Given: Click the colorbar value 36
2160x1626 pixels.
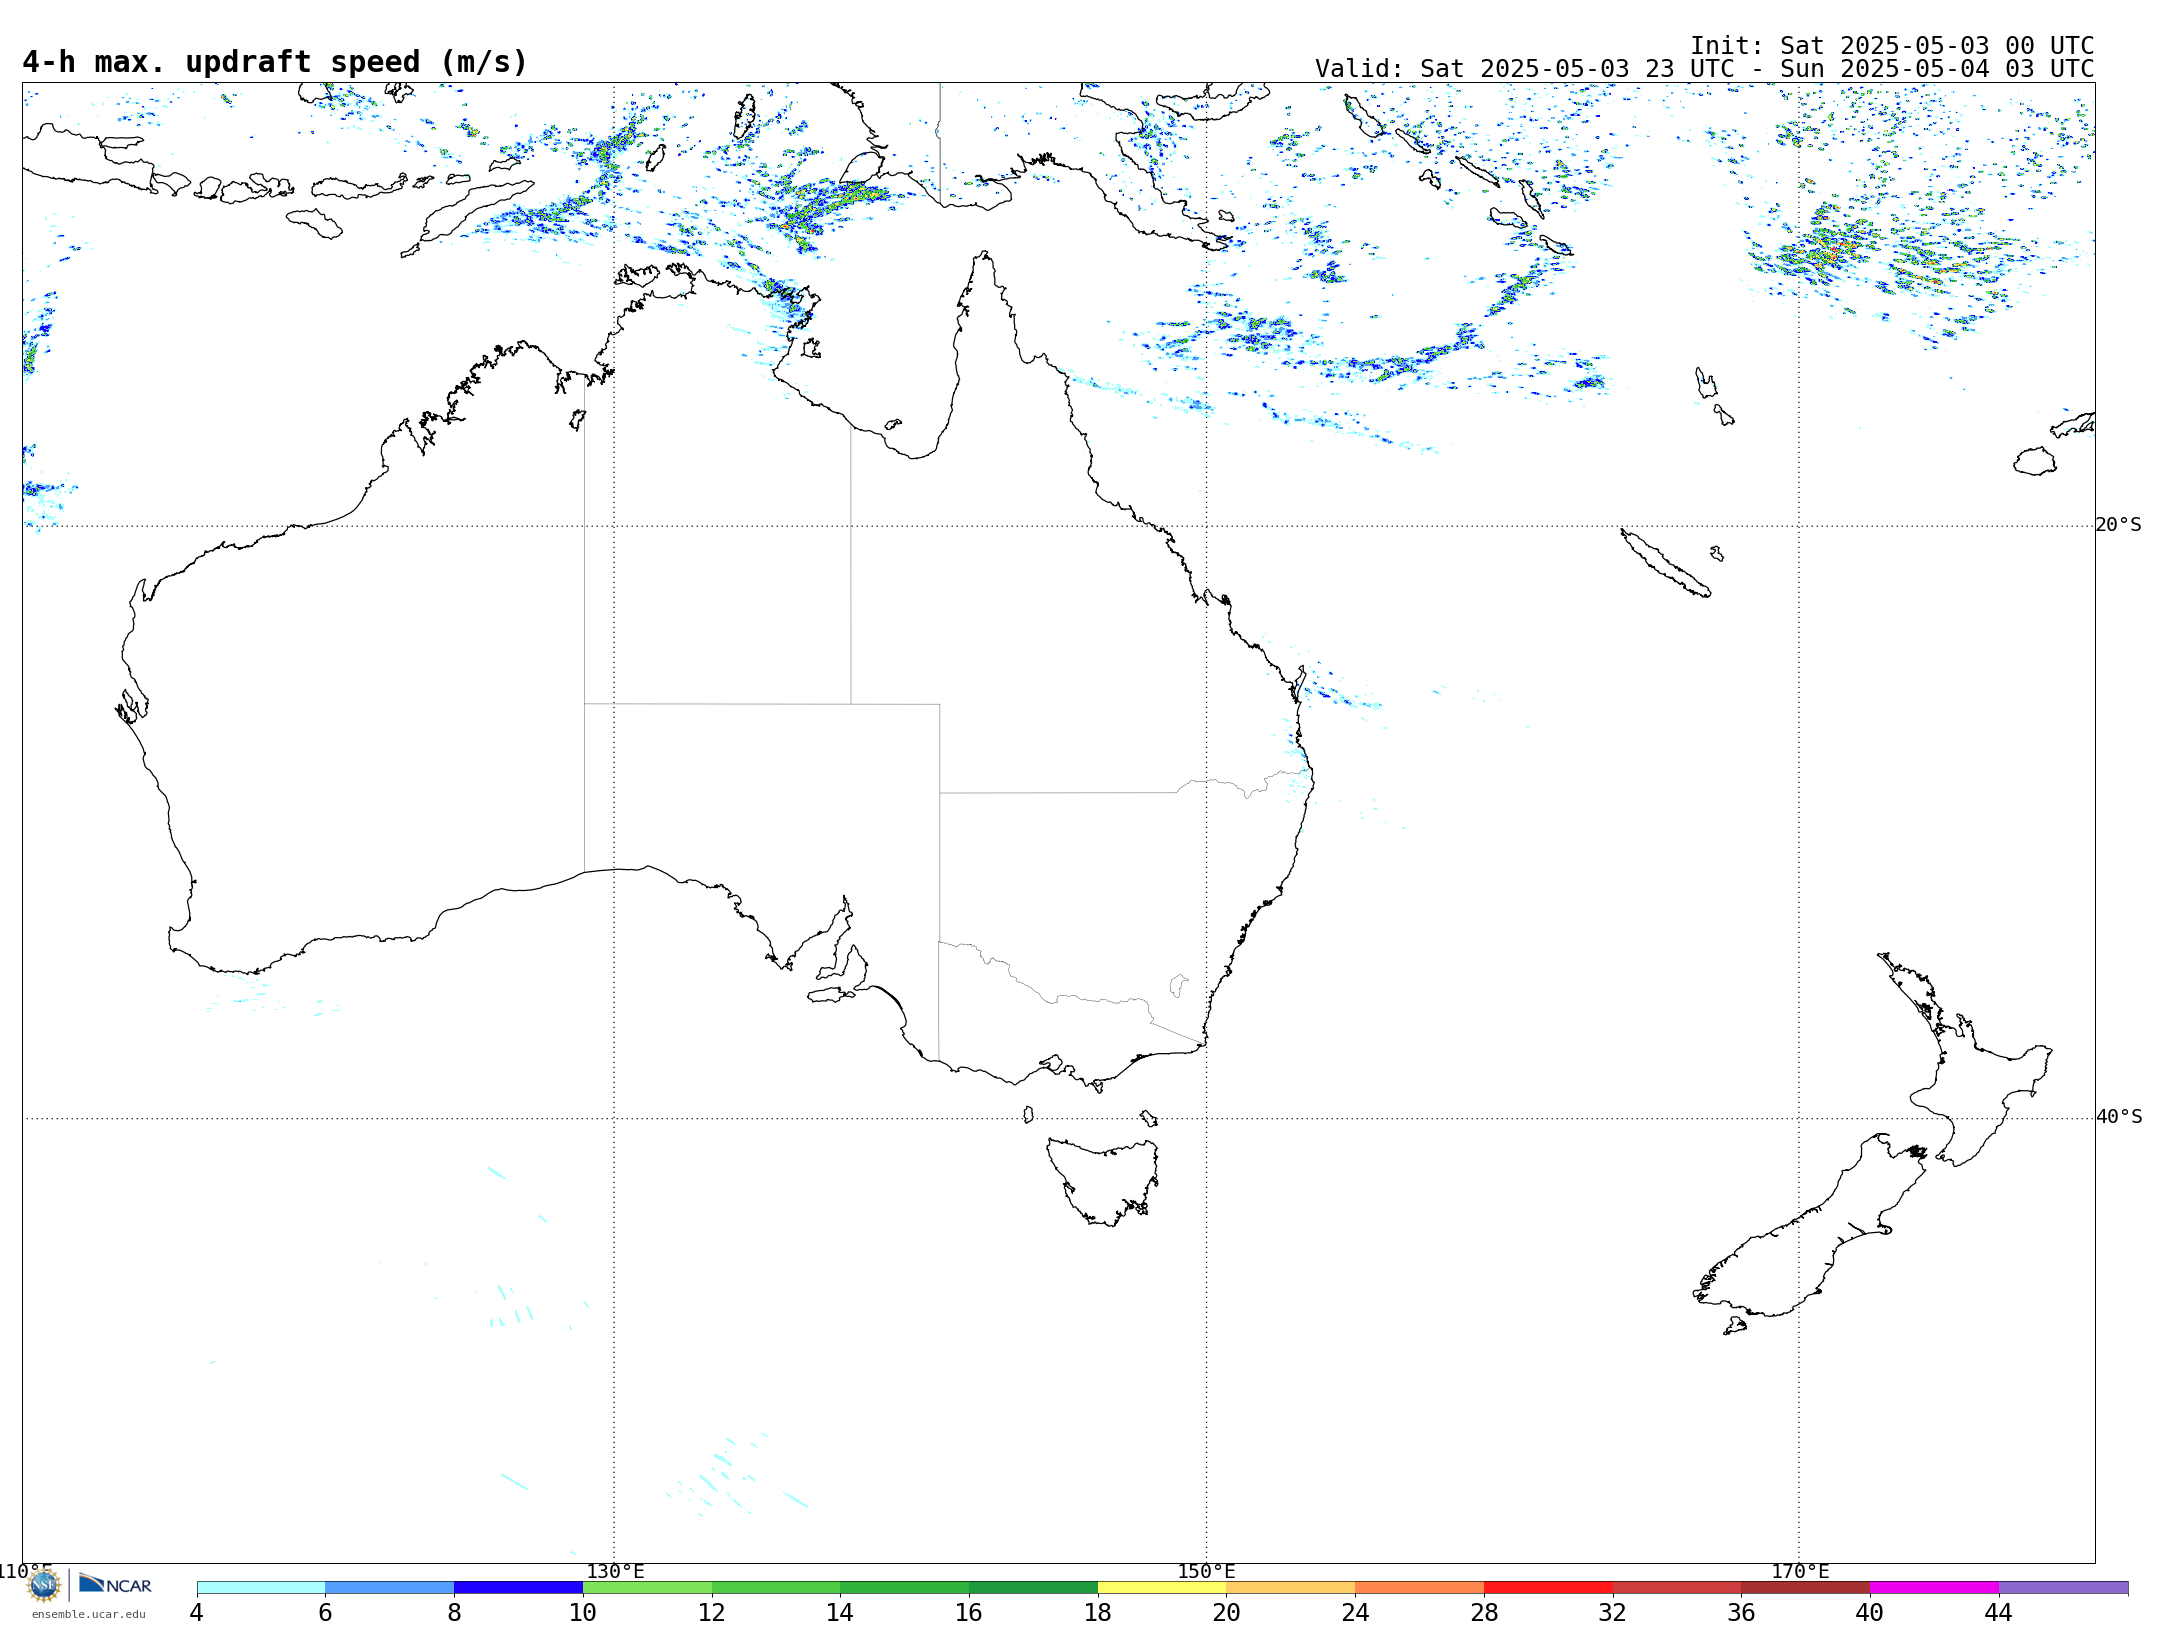Looking at the screenshot, I should (x=1741, y=1612).
